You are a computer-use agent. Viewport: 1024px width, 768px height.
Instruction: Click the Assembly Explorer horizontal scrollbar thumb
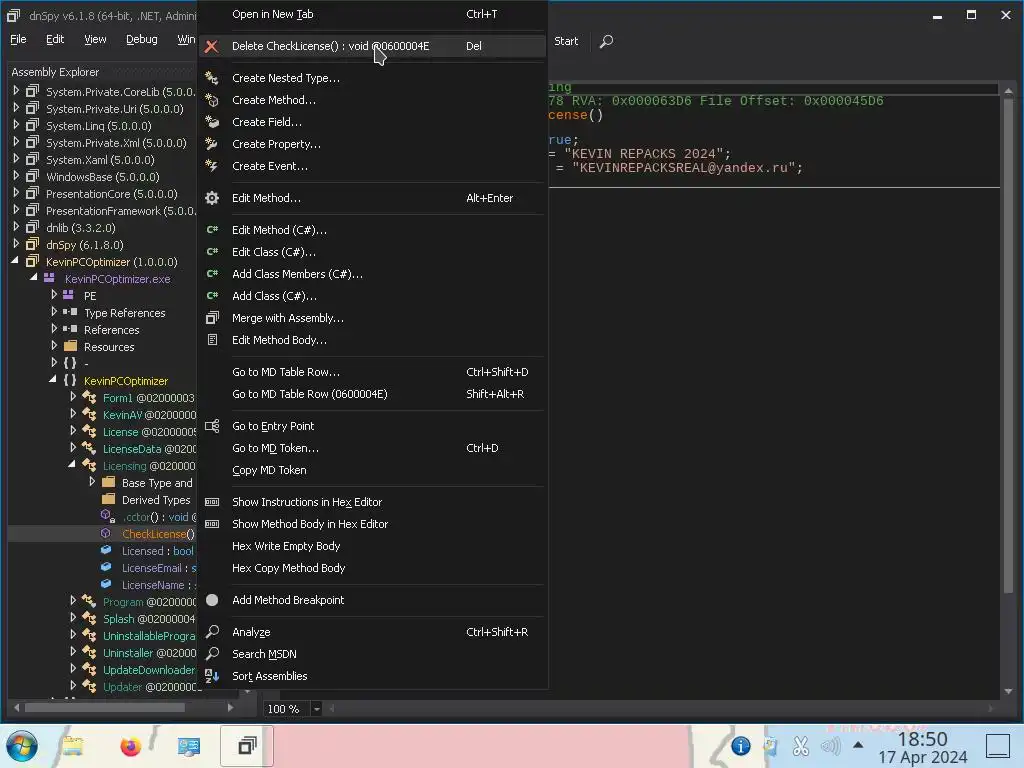tap(104, 707)
